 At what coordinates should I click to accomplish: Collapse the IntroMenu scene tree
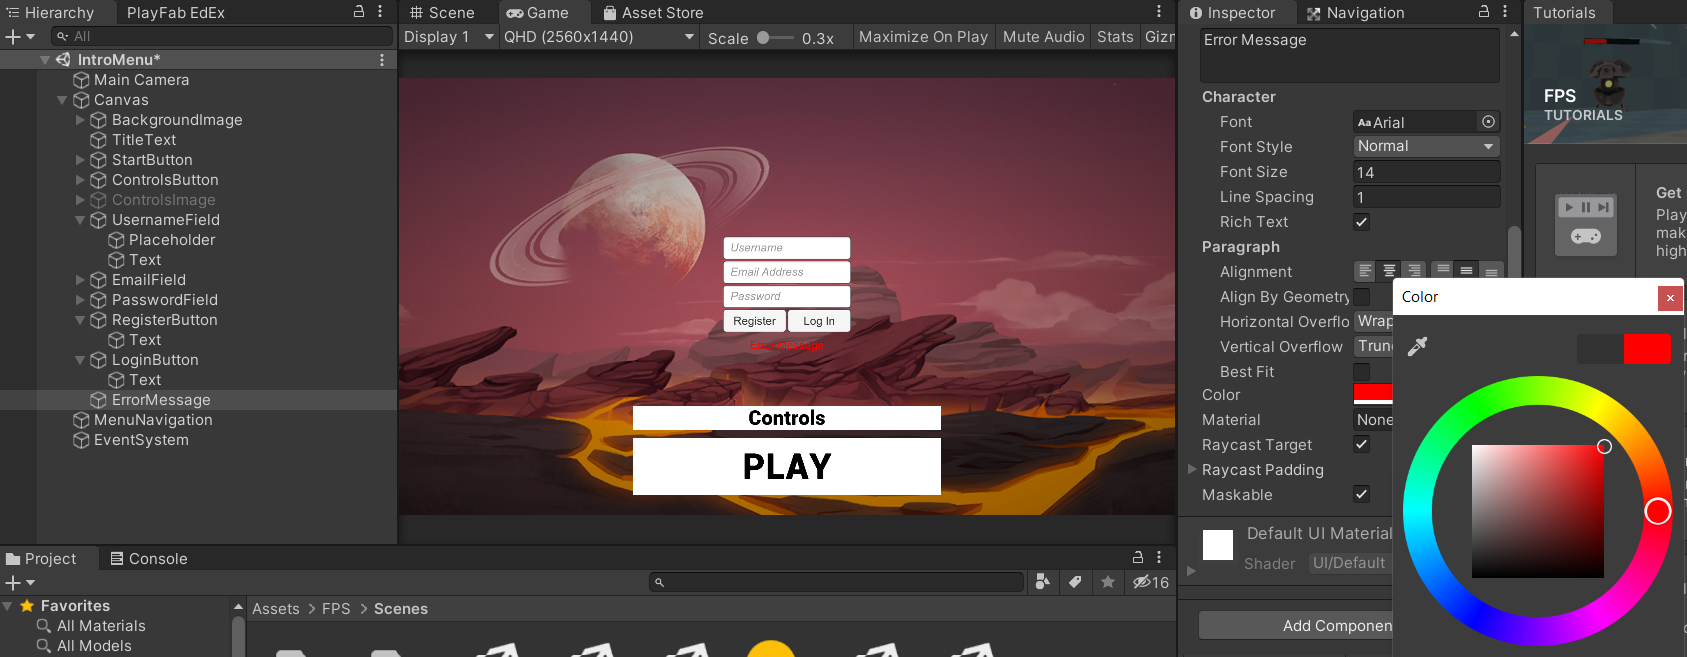click(x=45, y=60)
